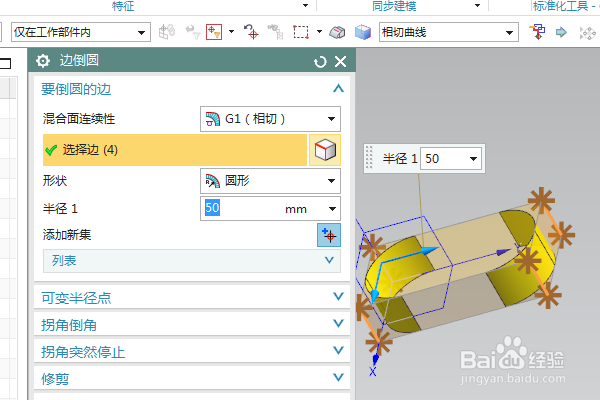
Task: Open the 同步建模 group dropdown arrow
Action: (477, 5)
